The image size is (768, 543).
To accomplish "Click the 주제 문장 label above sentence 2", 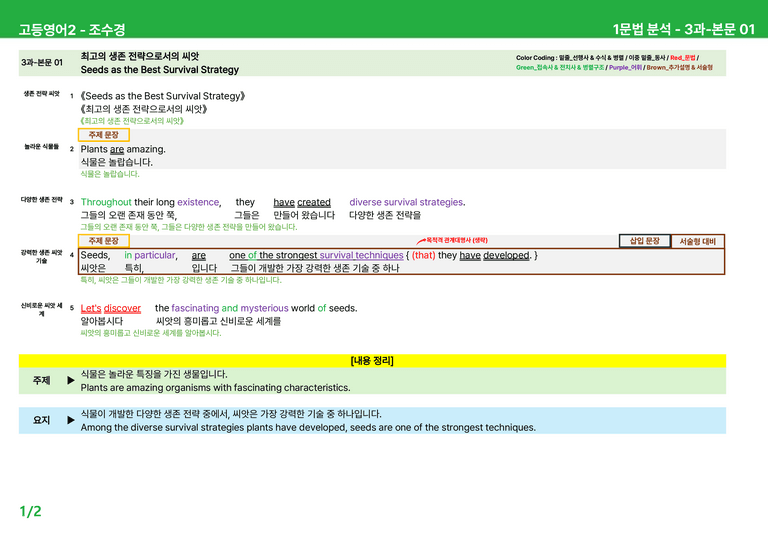I will coord(104,135).
